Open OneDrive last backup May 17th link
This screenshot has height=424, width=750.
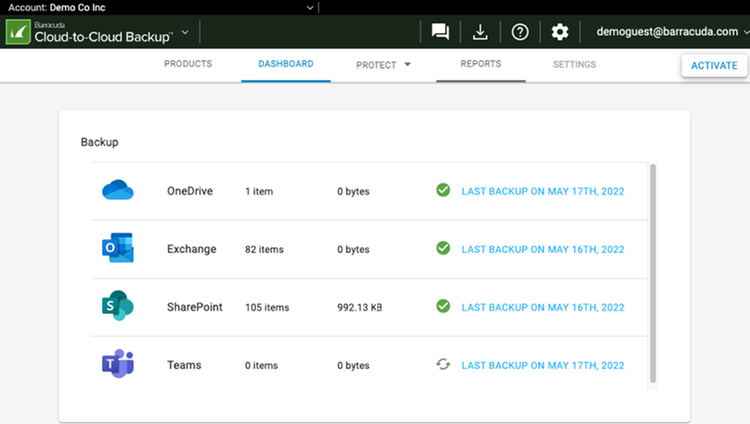click(543, 191)
